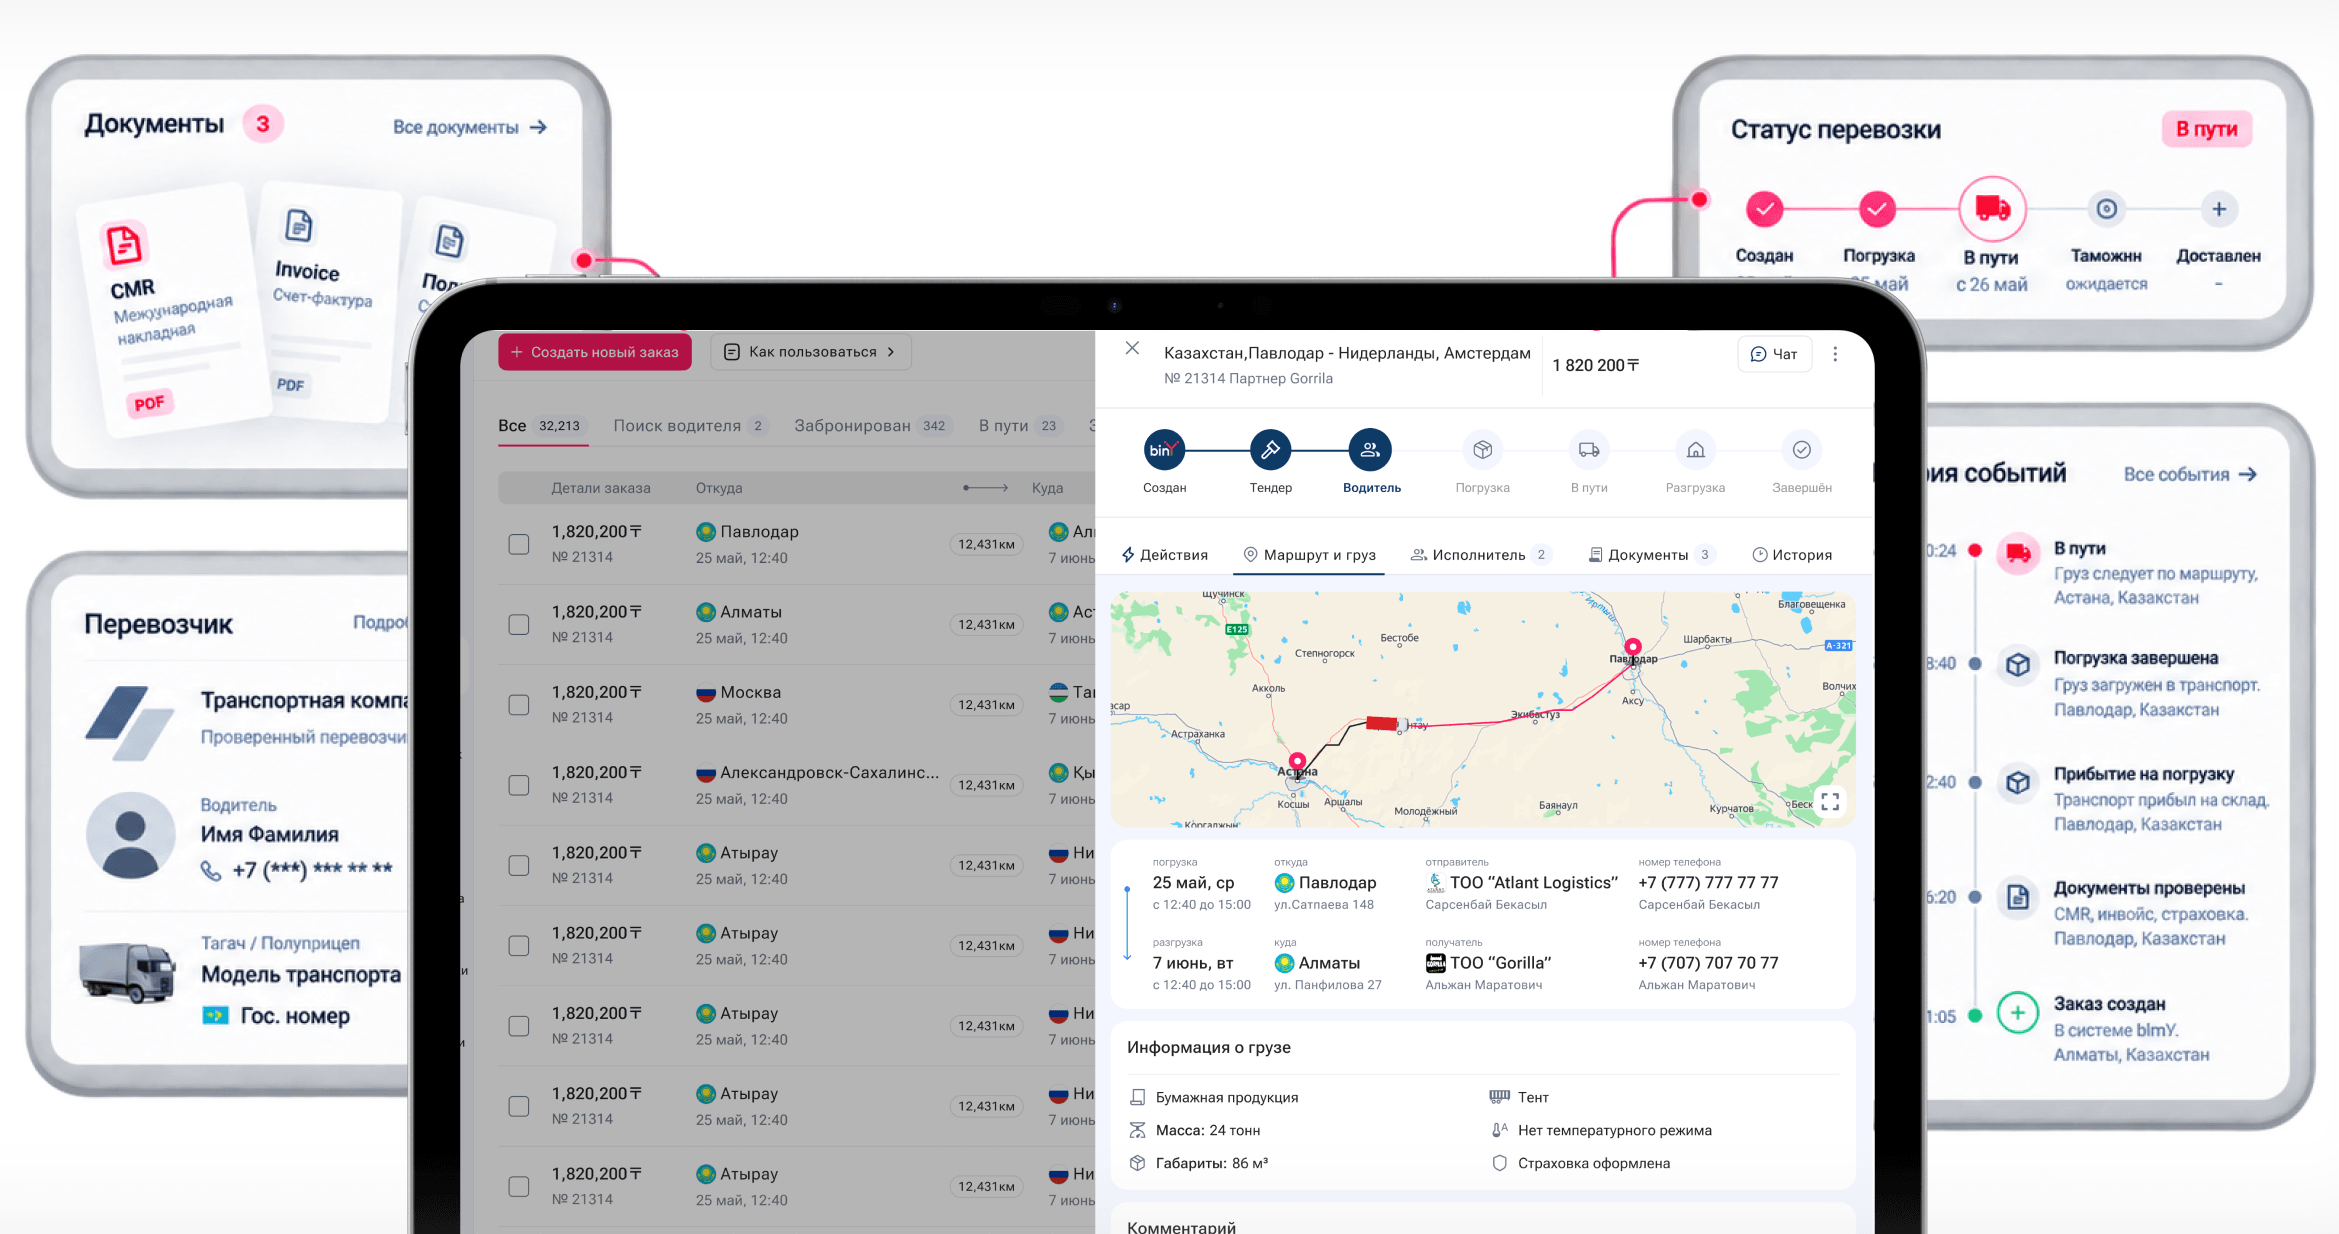
Task: Check the order row from Москва
Action: [518, 704]
